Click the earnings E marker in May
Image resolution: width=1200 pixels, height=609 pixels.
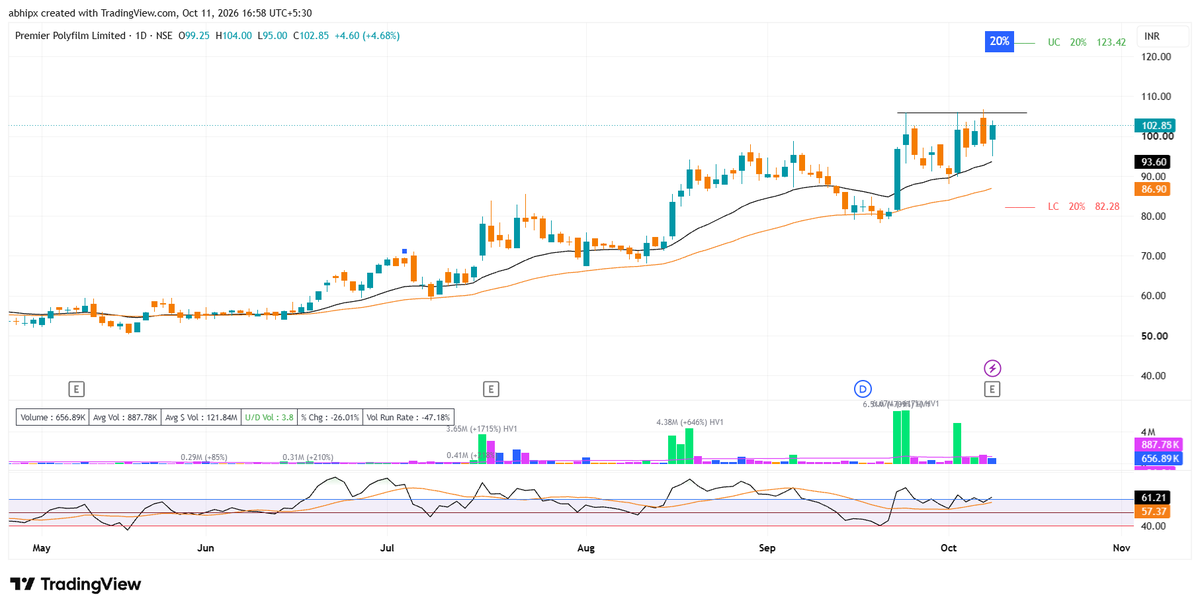(76, 388)
